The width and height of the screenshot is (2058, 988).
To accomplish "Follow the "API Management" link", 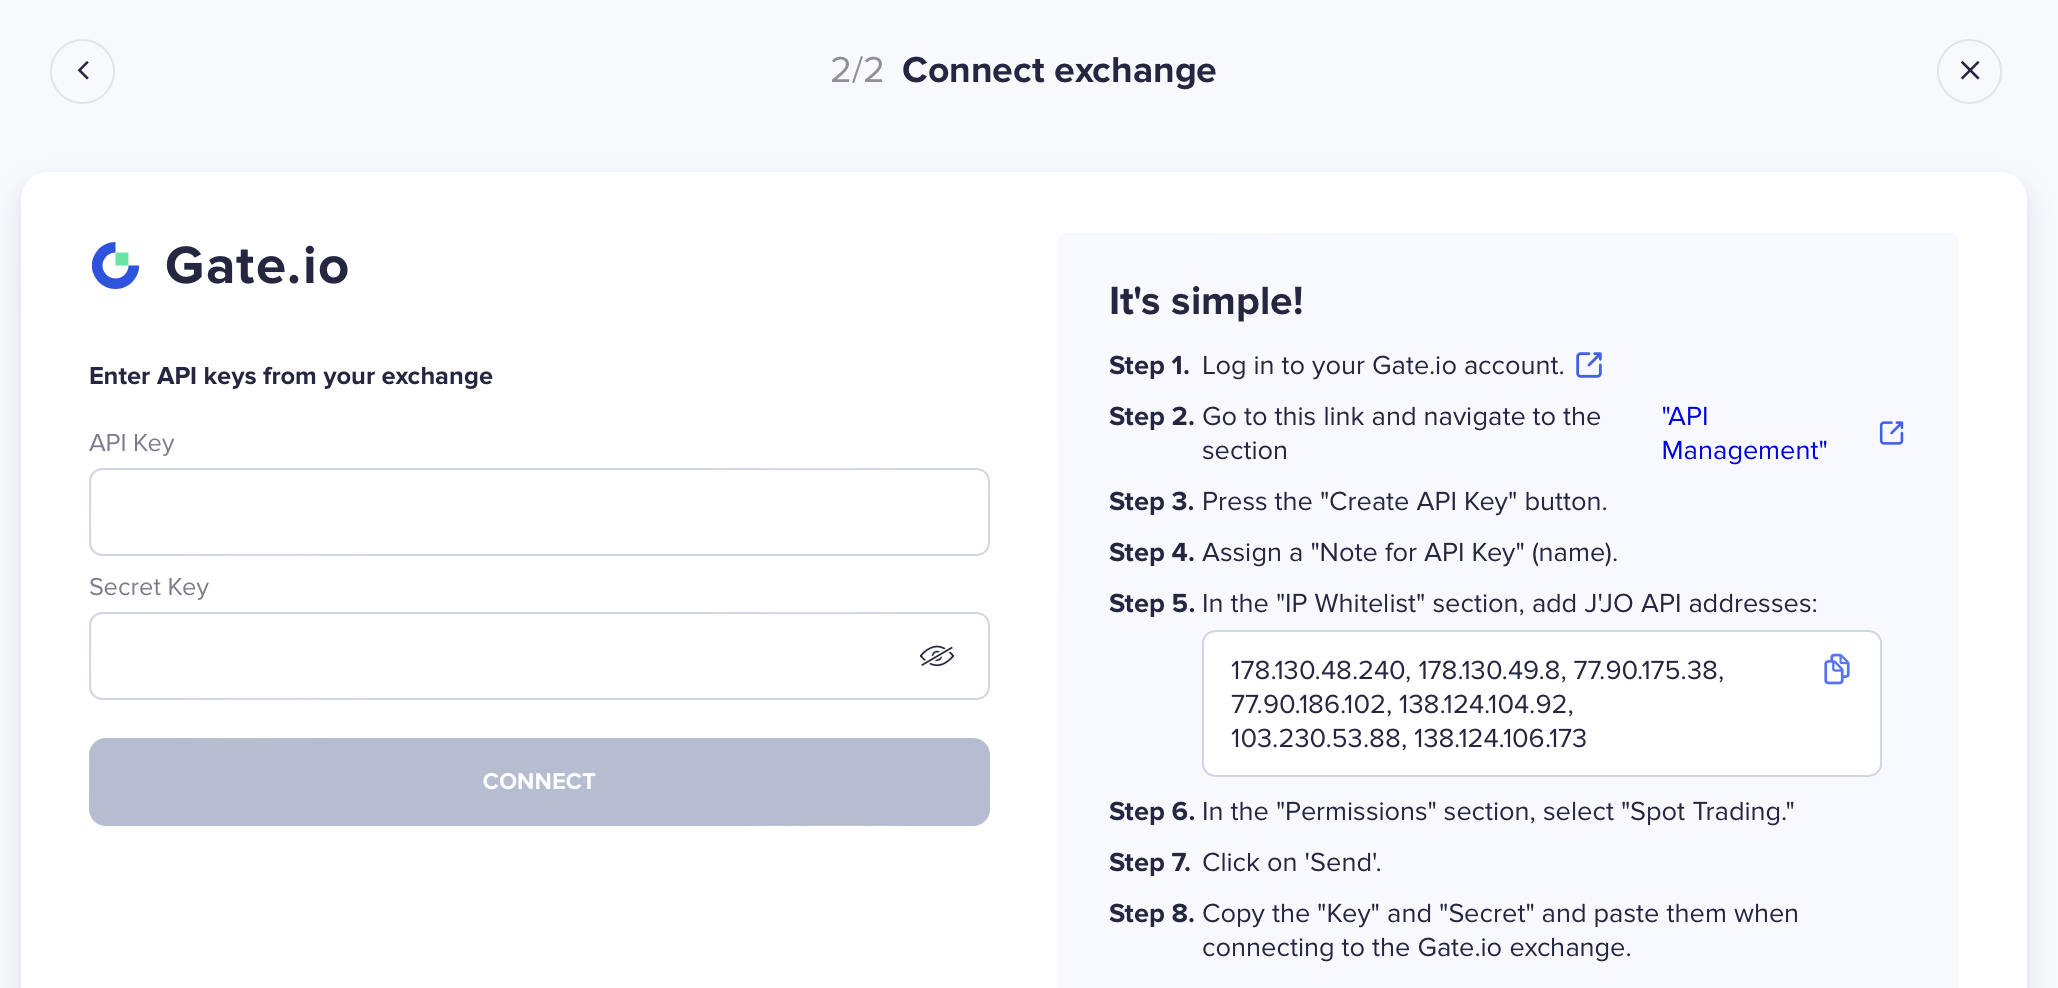I will pos(1743,433).
